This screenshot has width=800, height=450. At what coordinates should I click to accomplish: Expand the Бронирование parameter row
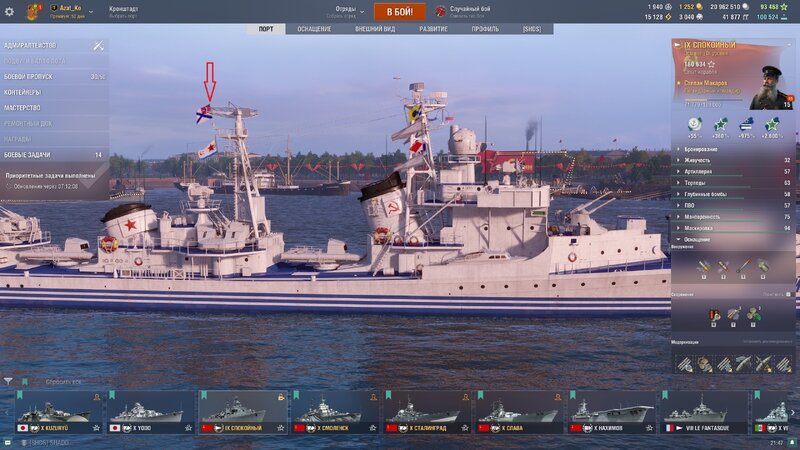[x=733, y=149]
